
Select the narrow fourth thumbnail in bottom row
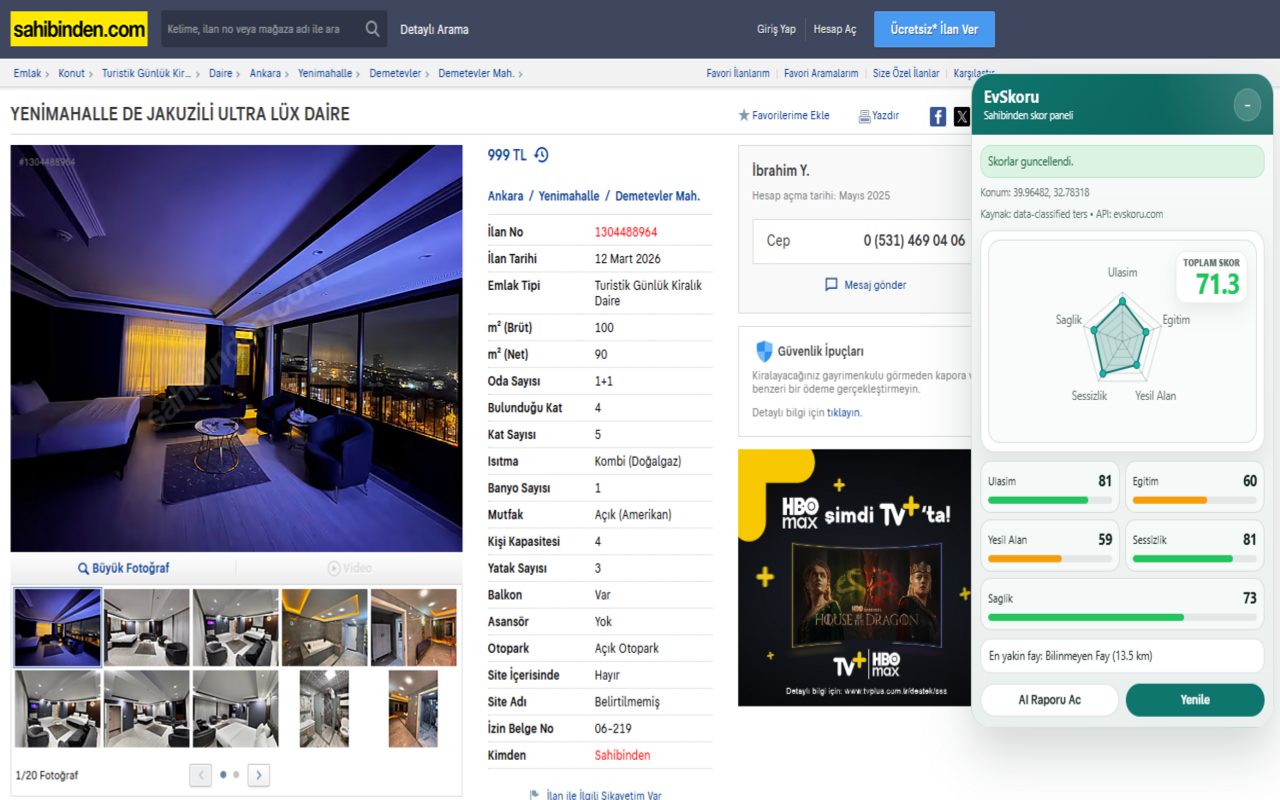pyautogui.click(x=325, y=709)
